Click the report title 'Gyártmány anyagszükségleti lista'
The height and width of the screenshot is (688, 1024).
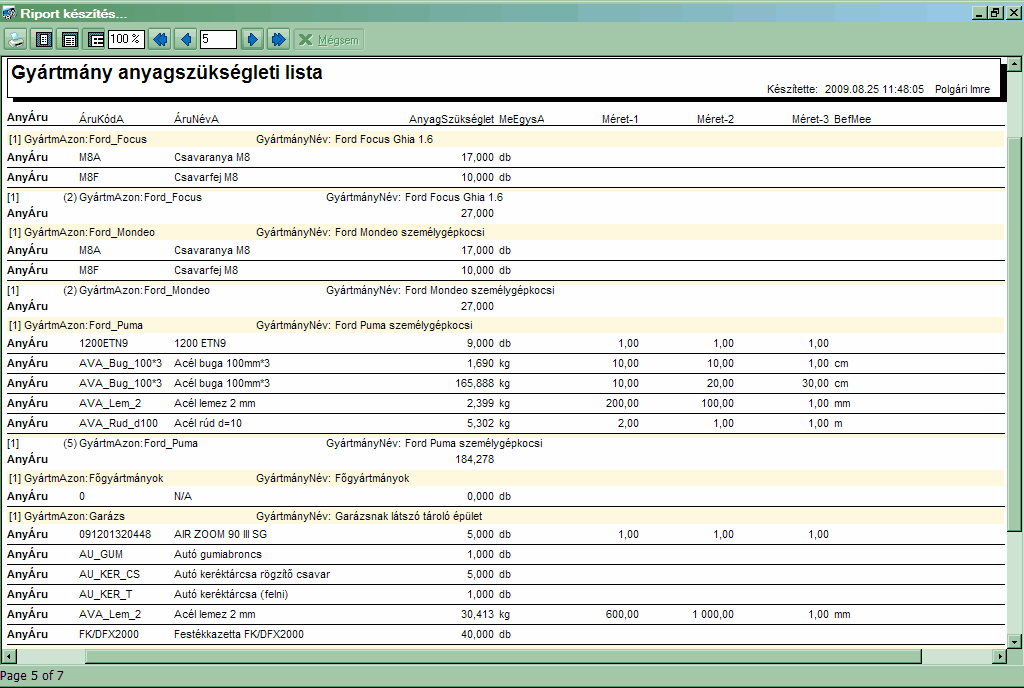click(167, 72)
